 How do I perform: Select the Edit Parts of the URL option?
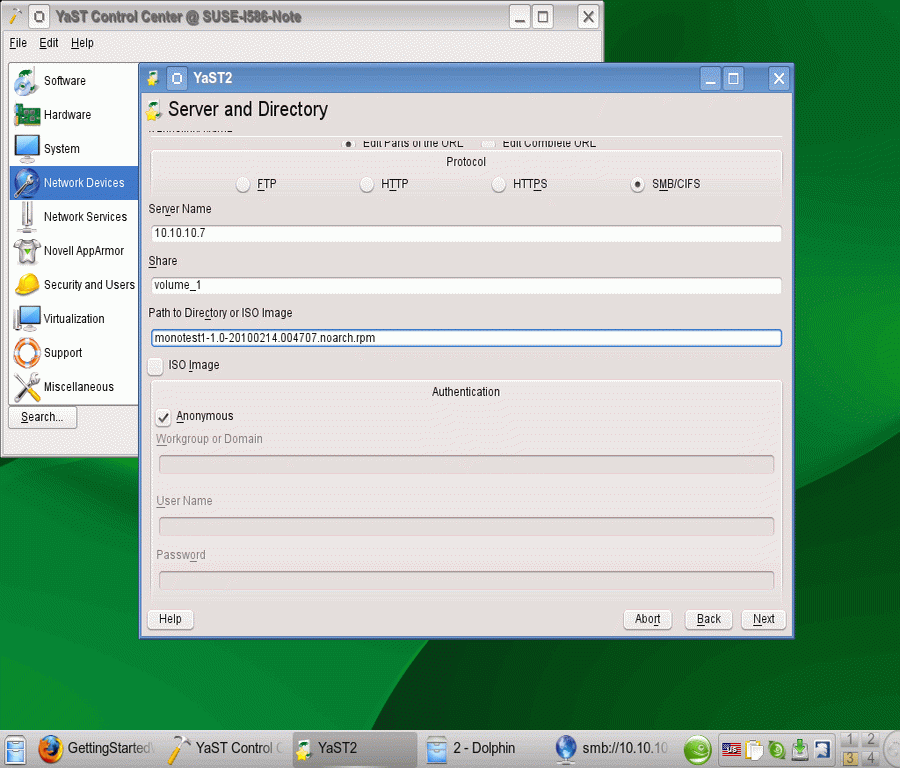point(348,143)
